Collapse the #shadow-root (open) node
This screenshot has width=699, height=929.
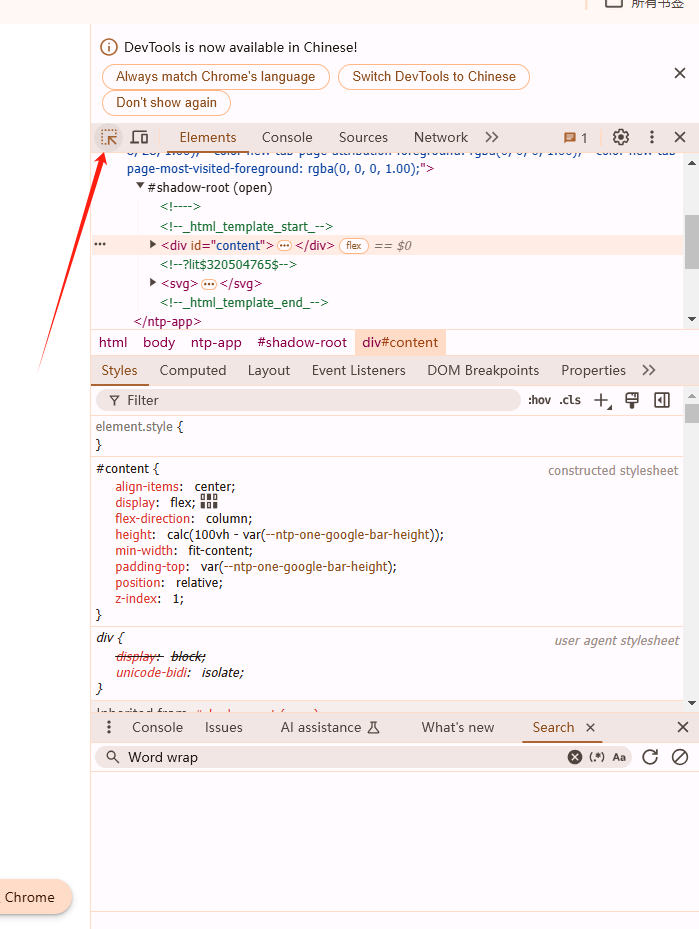pyautogui.click(x=140, y=186)
